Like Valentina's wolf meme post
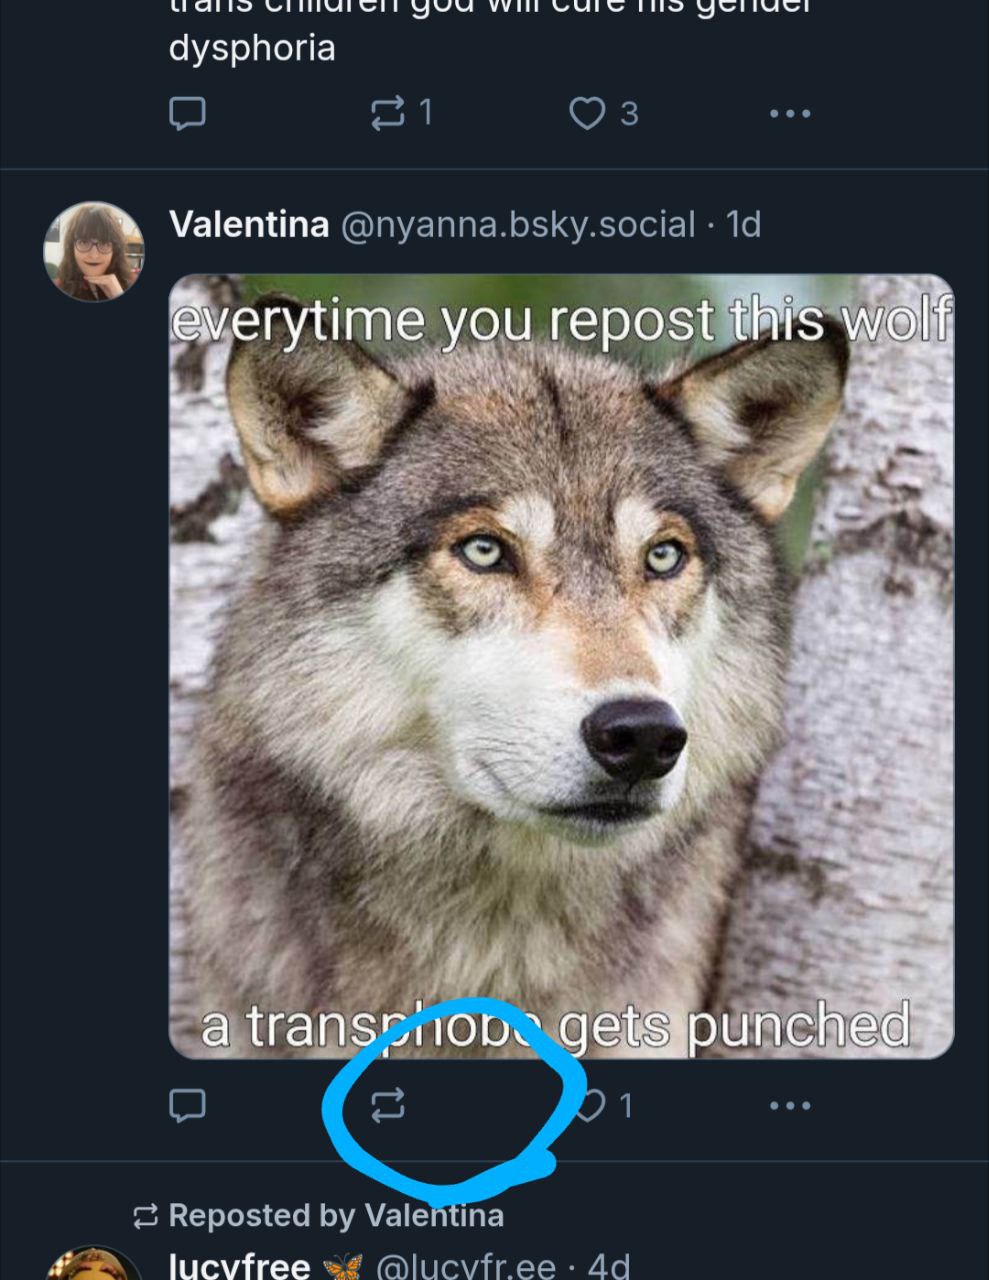Screen dimensions: 989x1280 592,1104
